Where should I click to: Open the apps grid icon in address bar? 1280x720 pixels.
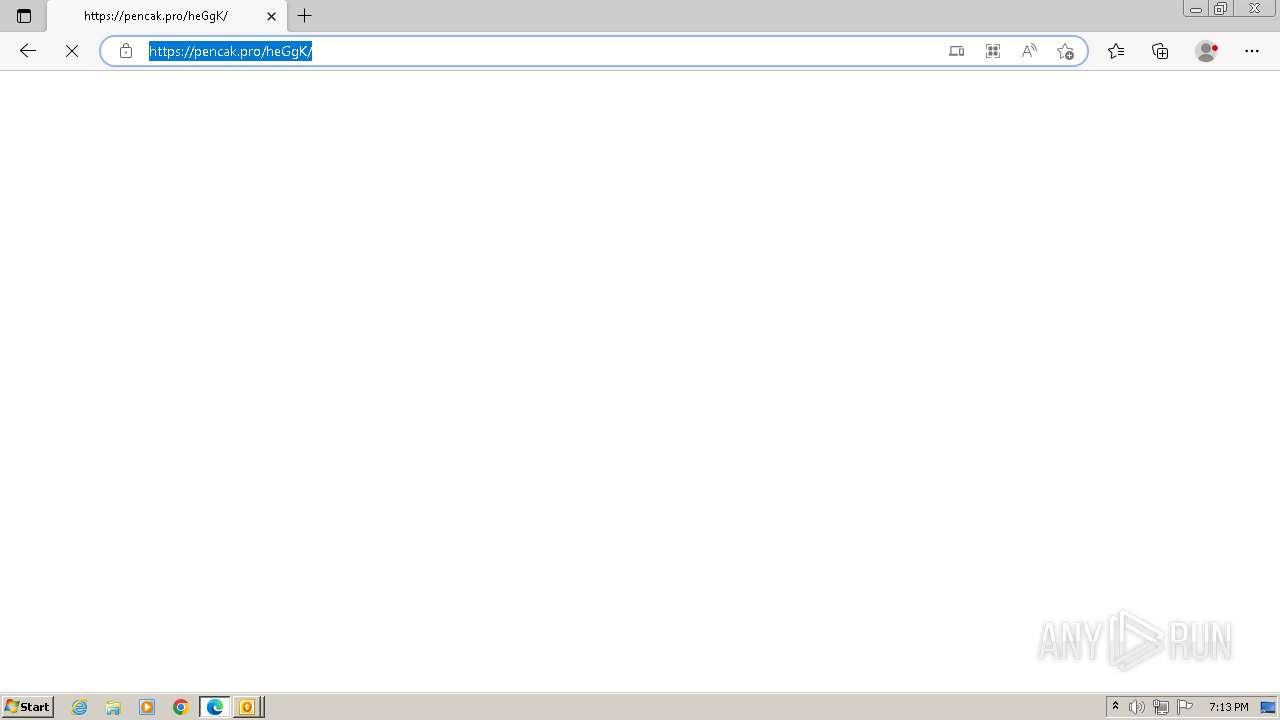[993, 51]
